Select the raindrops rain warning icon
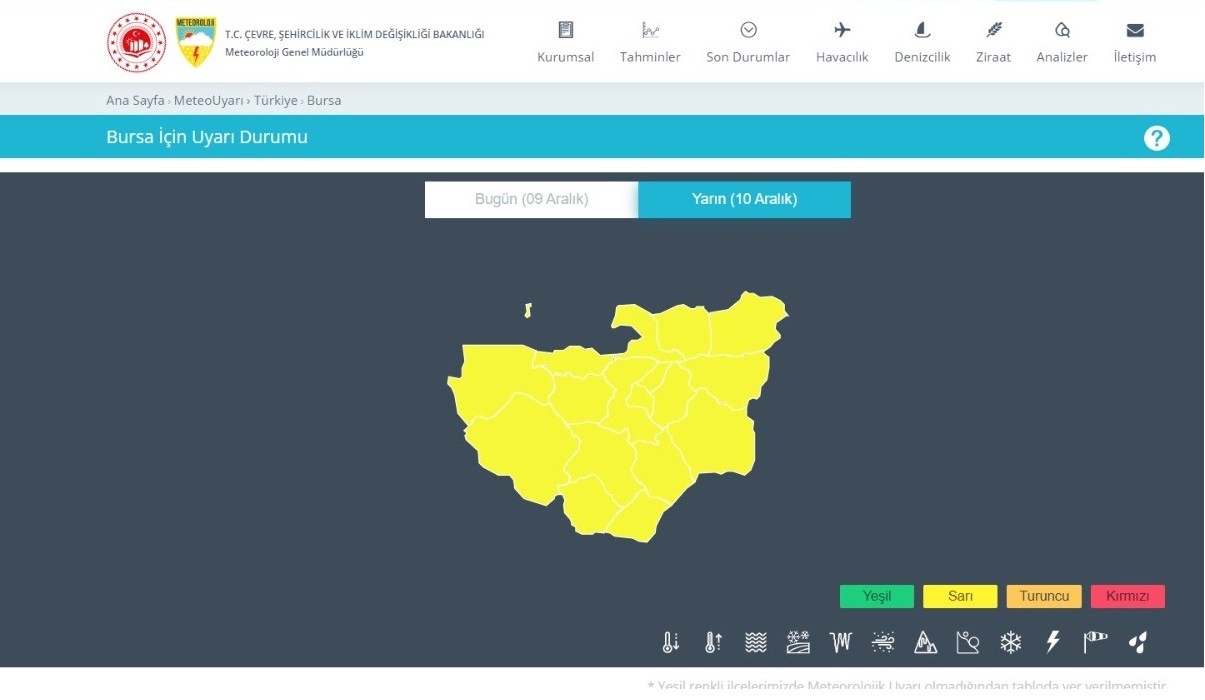The width and height of the screenshot is (1205, 700). pos(1137,642)
